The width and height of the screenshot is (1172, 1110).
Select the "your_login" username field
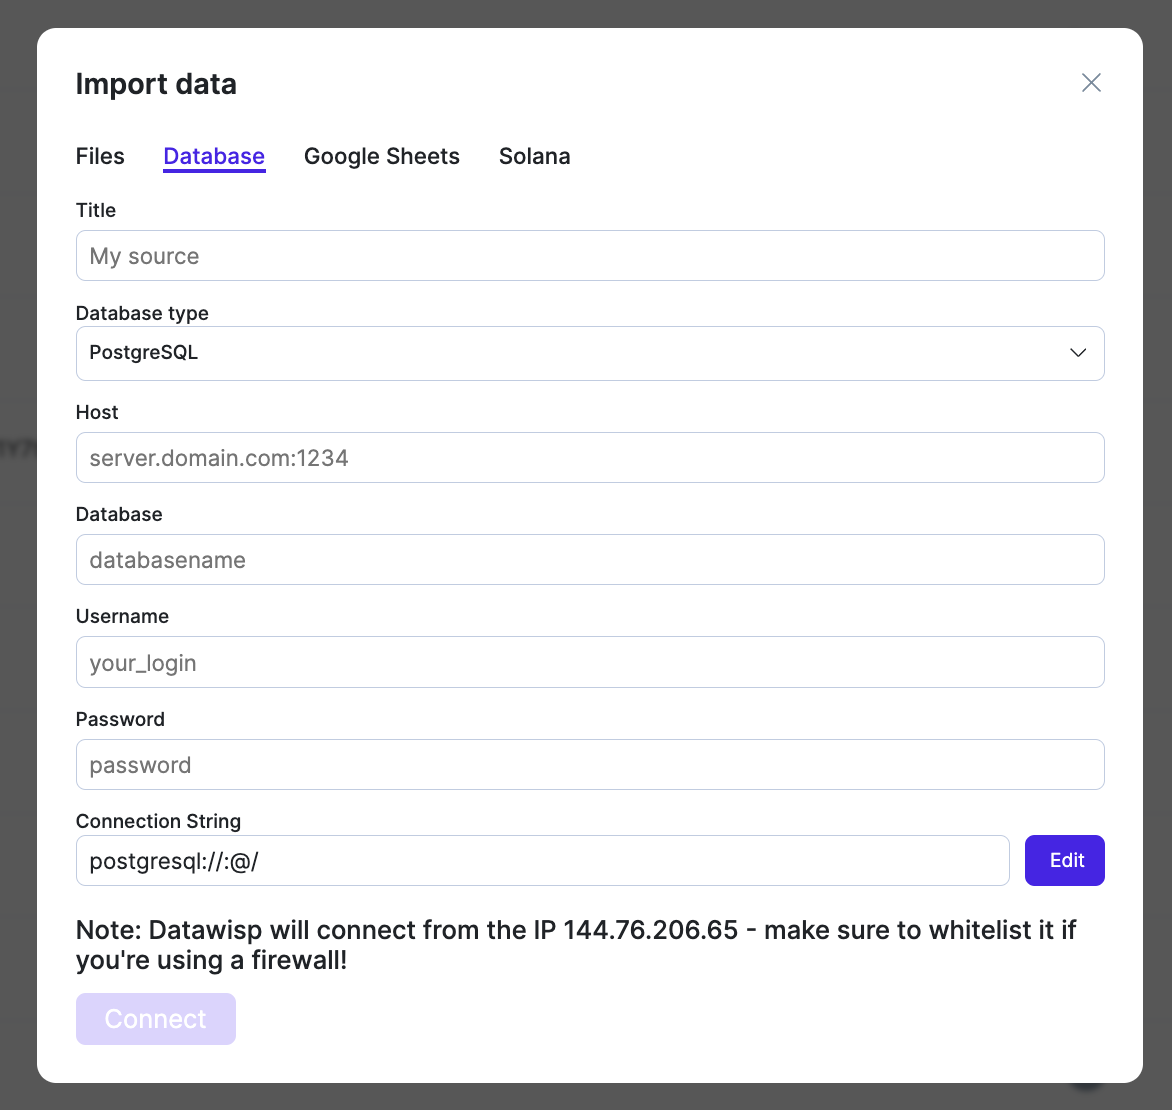point(590,662)
